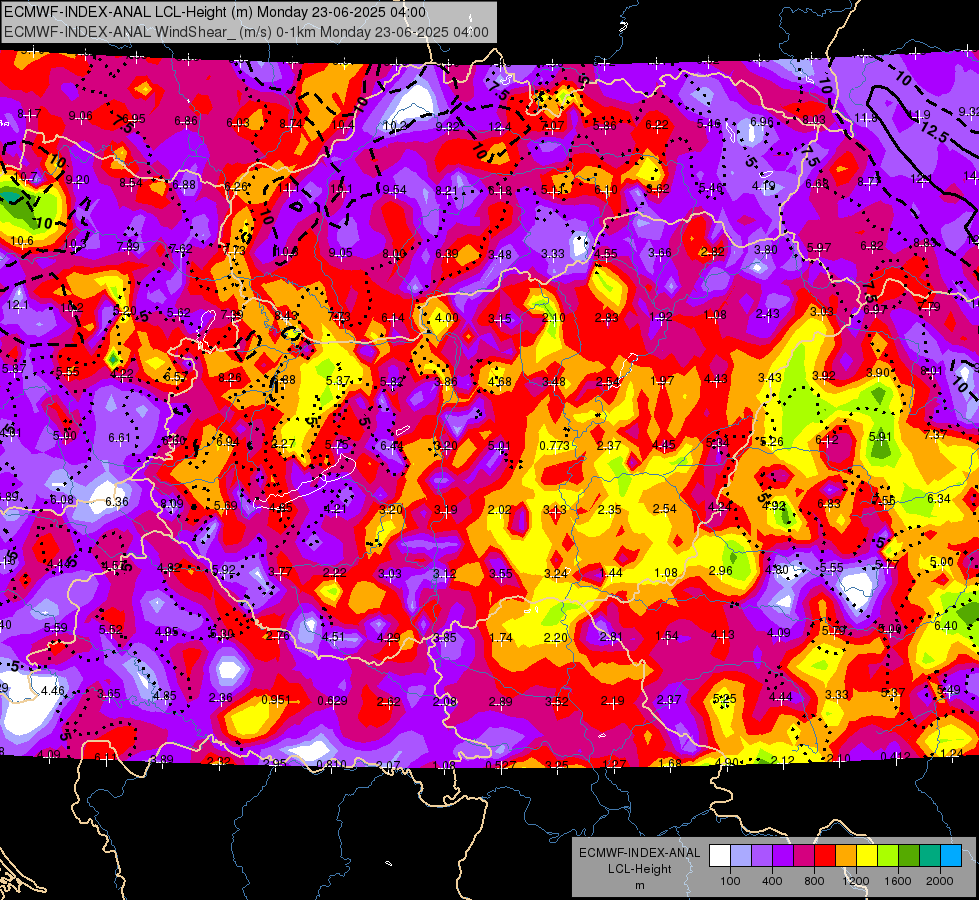The height and width of the screenshot is (900, 979).
Task: Click the wind shear value 8.09
Action: (x=172, y=503)
